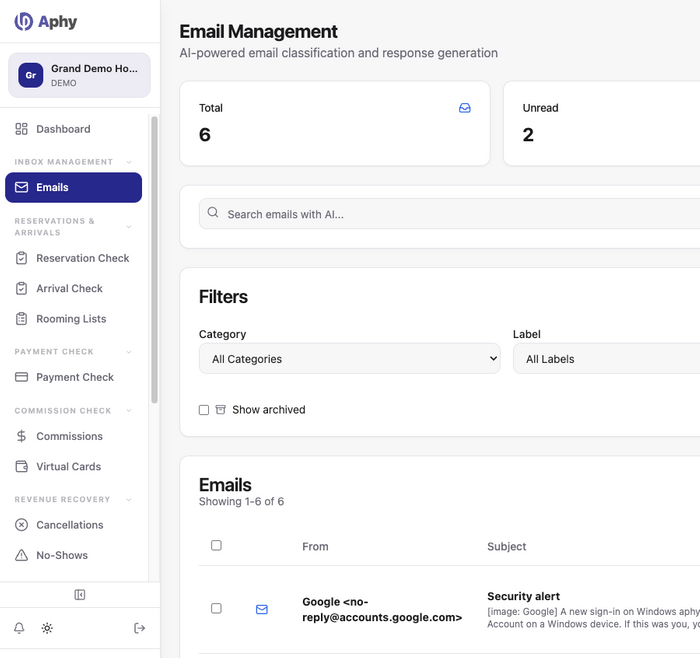This screenshot has width=700, height=658.
Task: Select the Google Security alert email checkbox
Action: (x=216, y=608)
